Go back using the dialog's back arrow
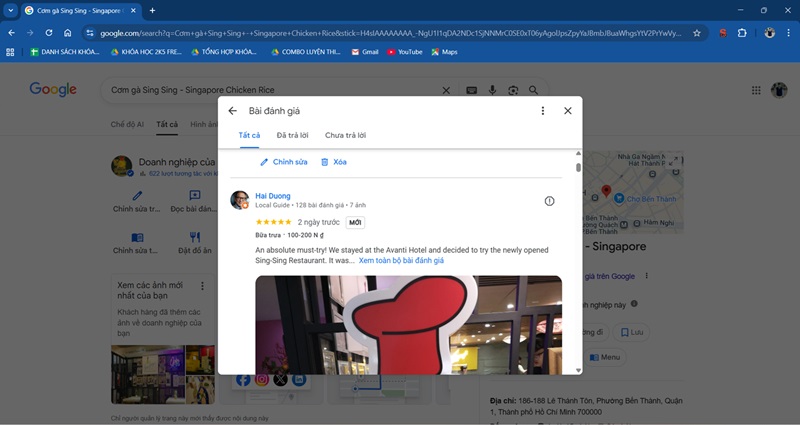This screenshot has height=425, width=800. click(232, 111)
